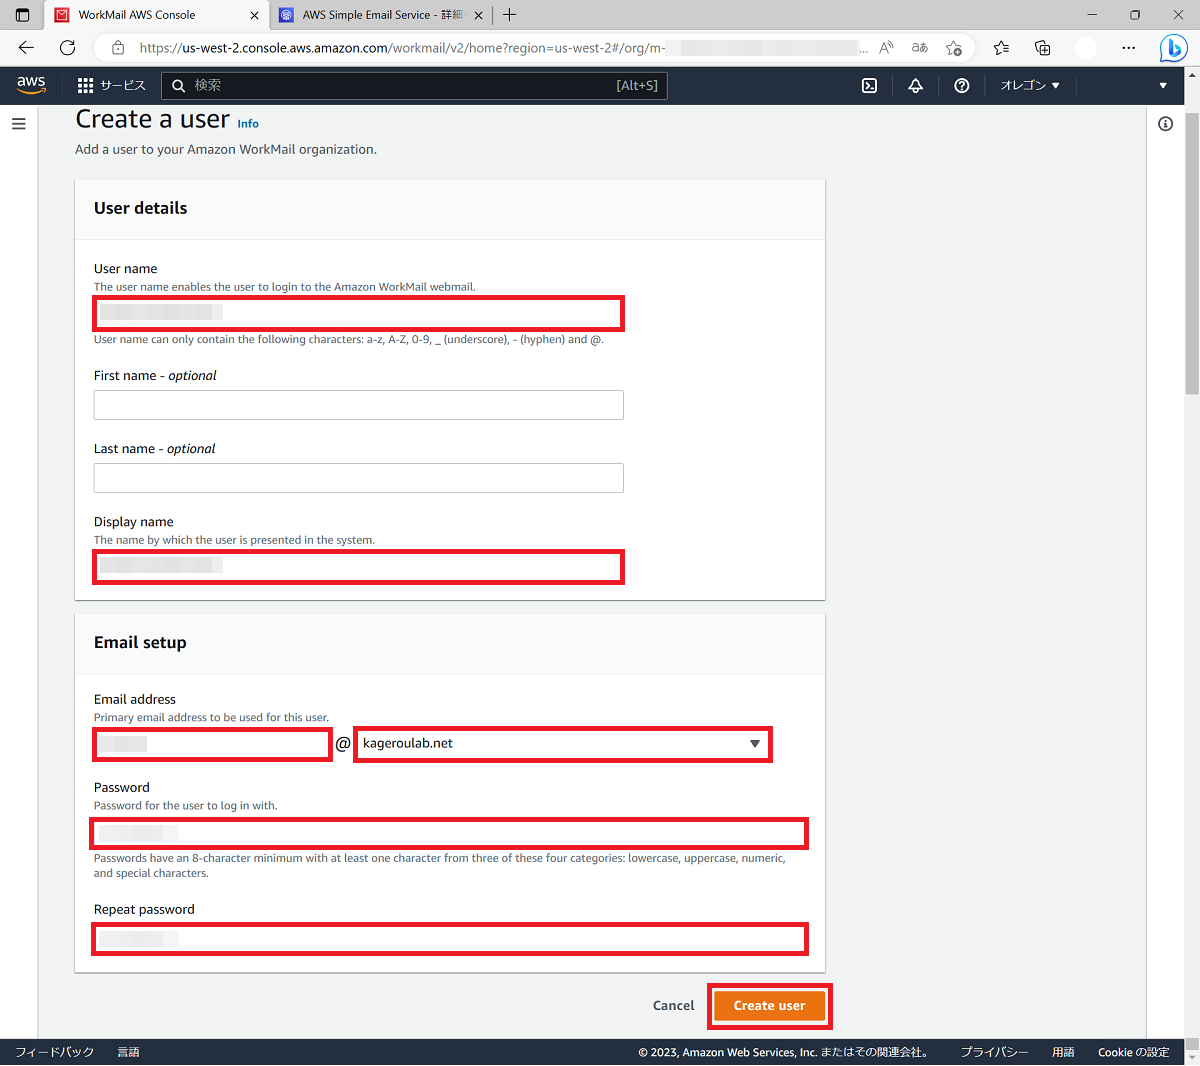The height and width of the screenshot is (1066, 1200).
Task: Refresh the page with the reload icon
Action: coord(67,47)
